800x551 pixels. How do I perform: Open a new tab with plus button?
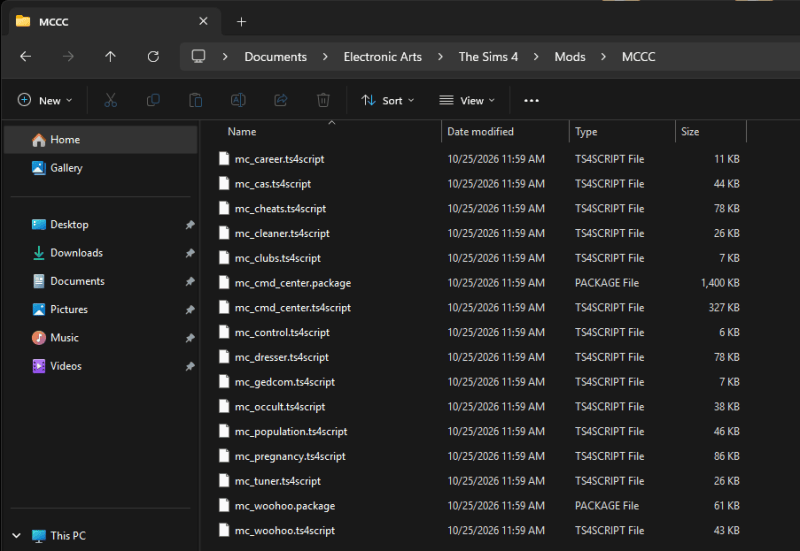241,21
